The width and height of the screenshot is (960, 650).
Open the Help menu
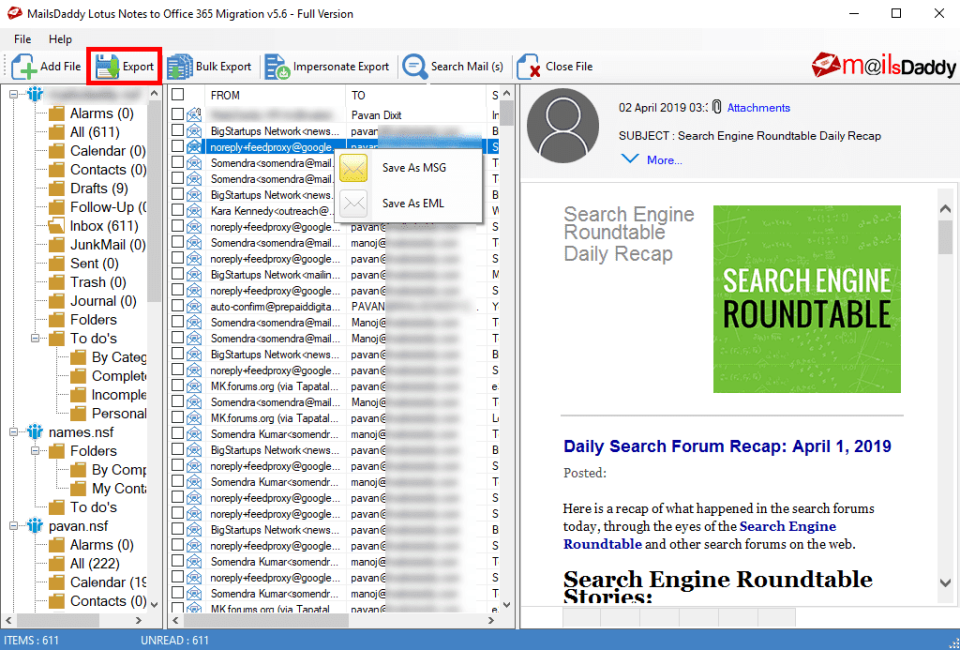[60, 39]
